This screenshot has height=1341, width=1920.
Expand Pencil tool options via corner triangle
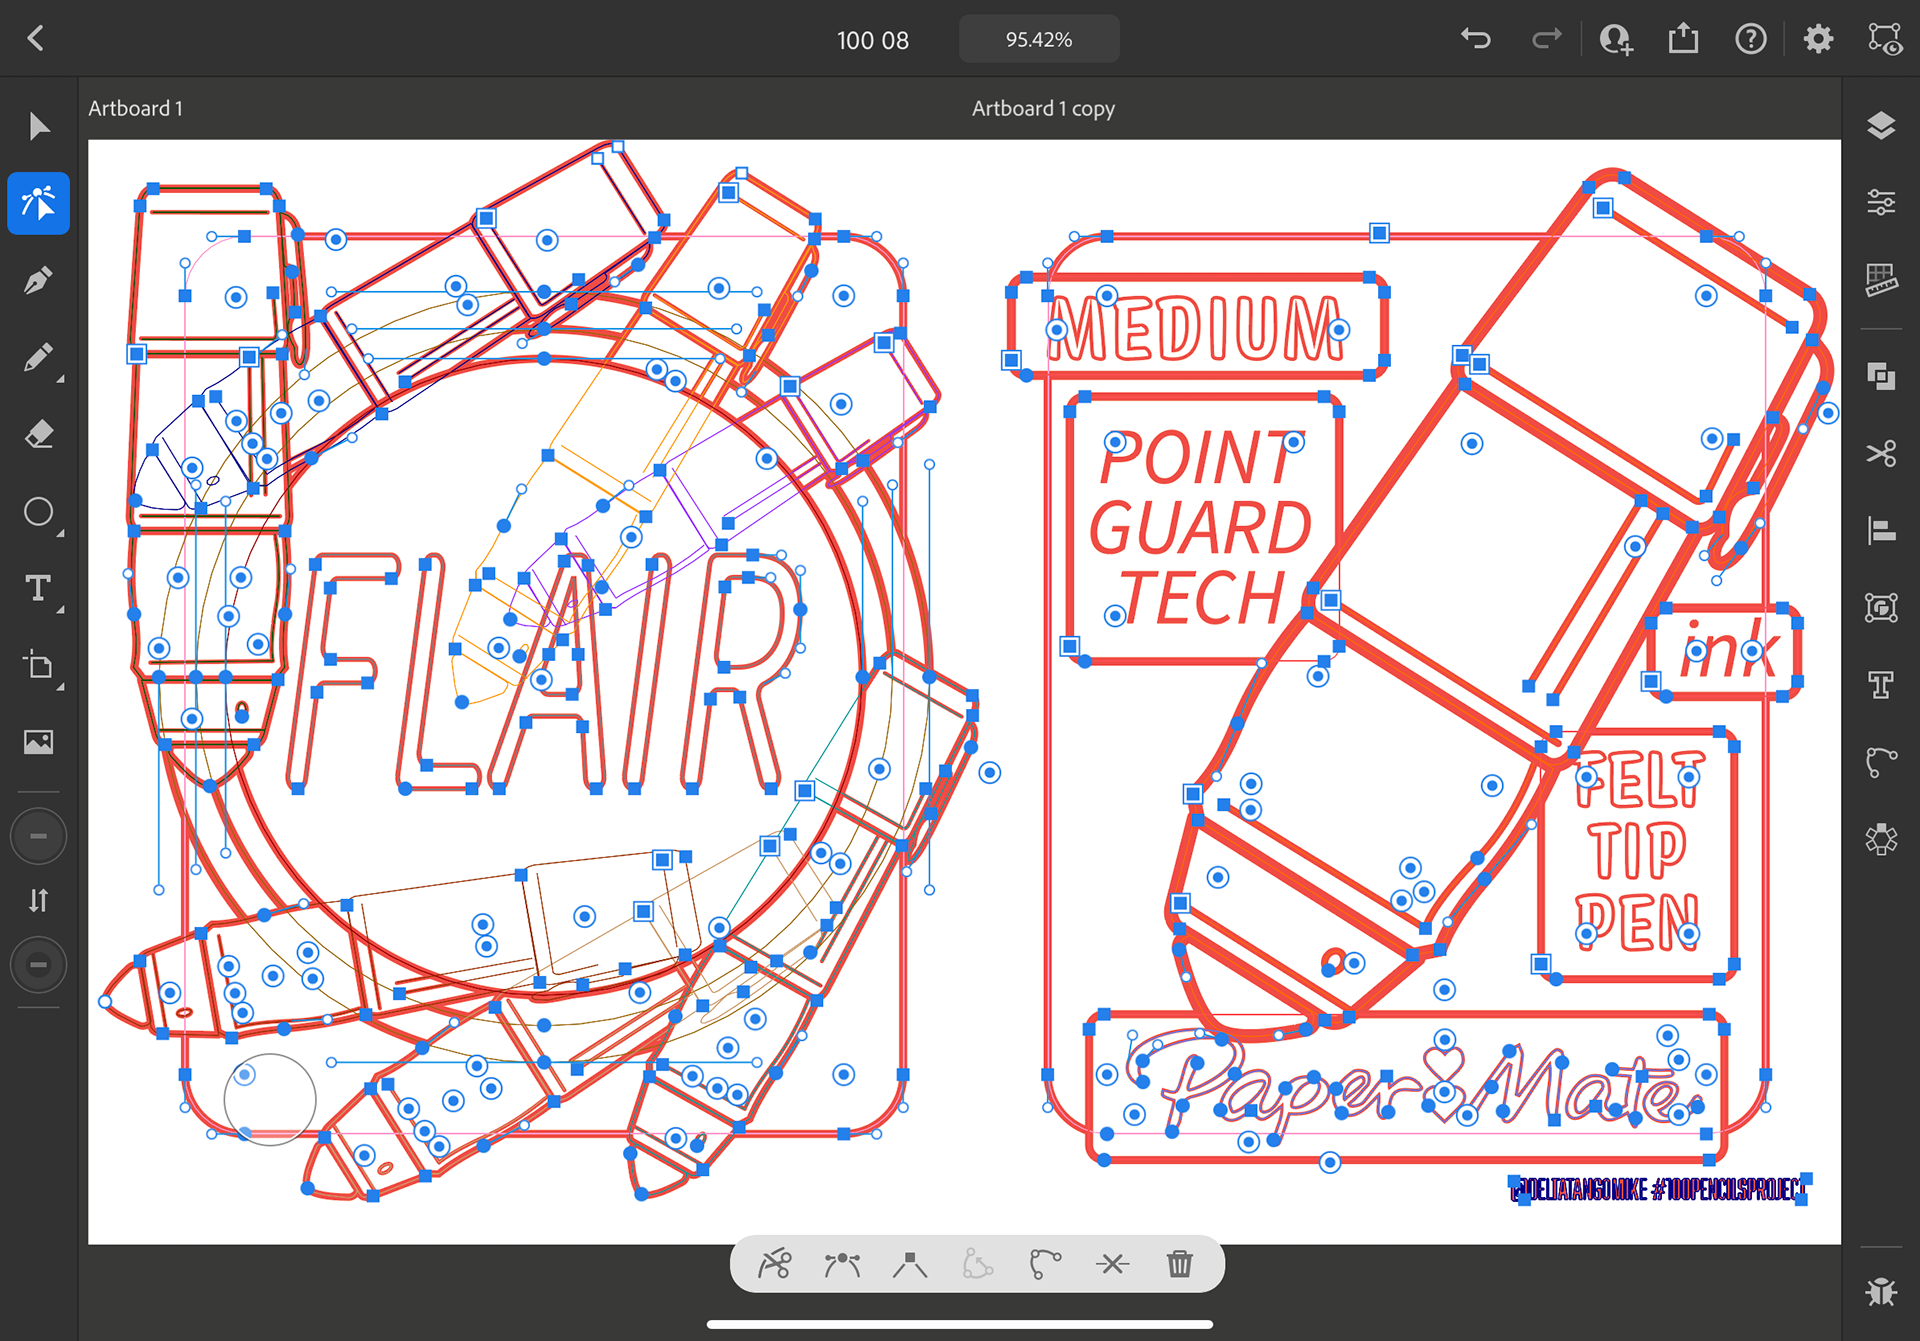[x=61, y=379]
